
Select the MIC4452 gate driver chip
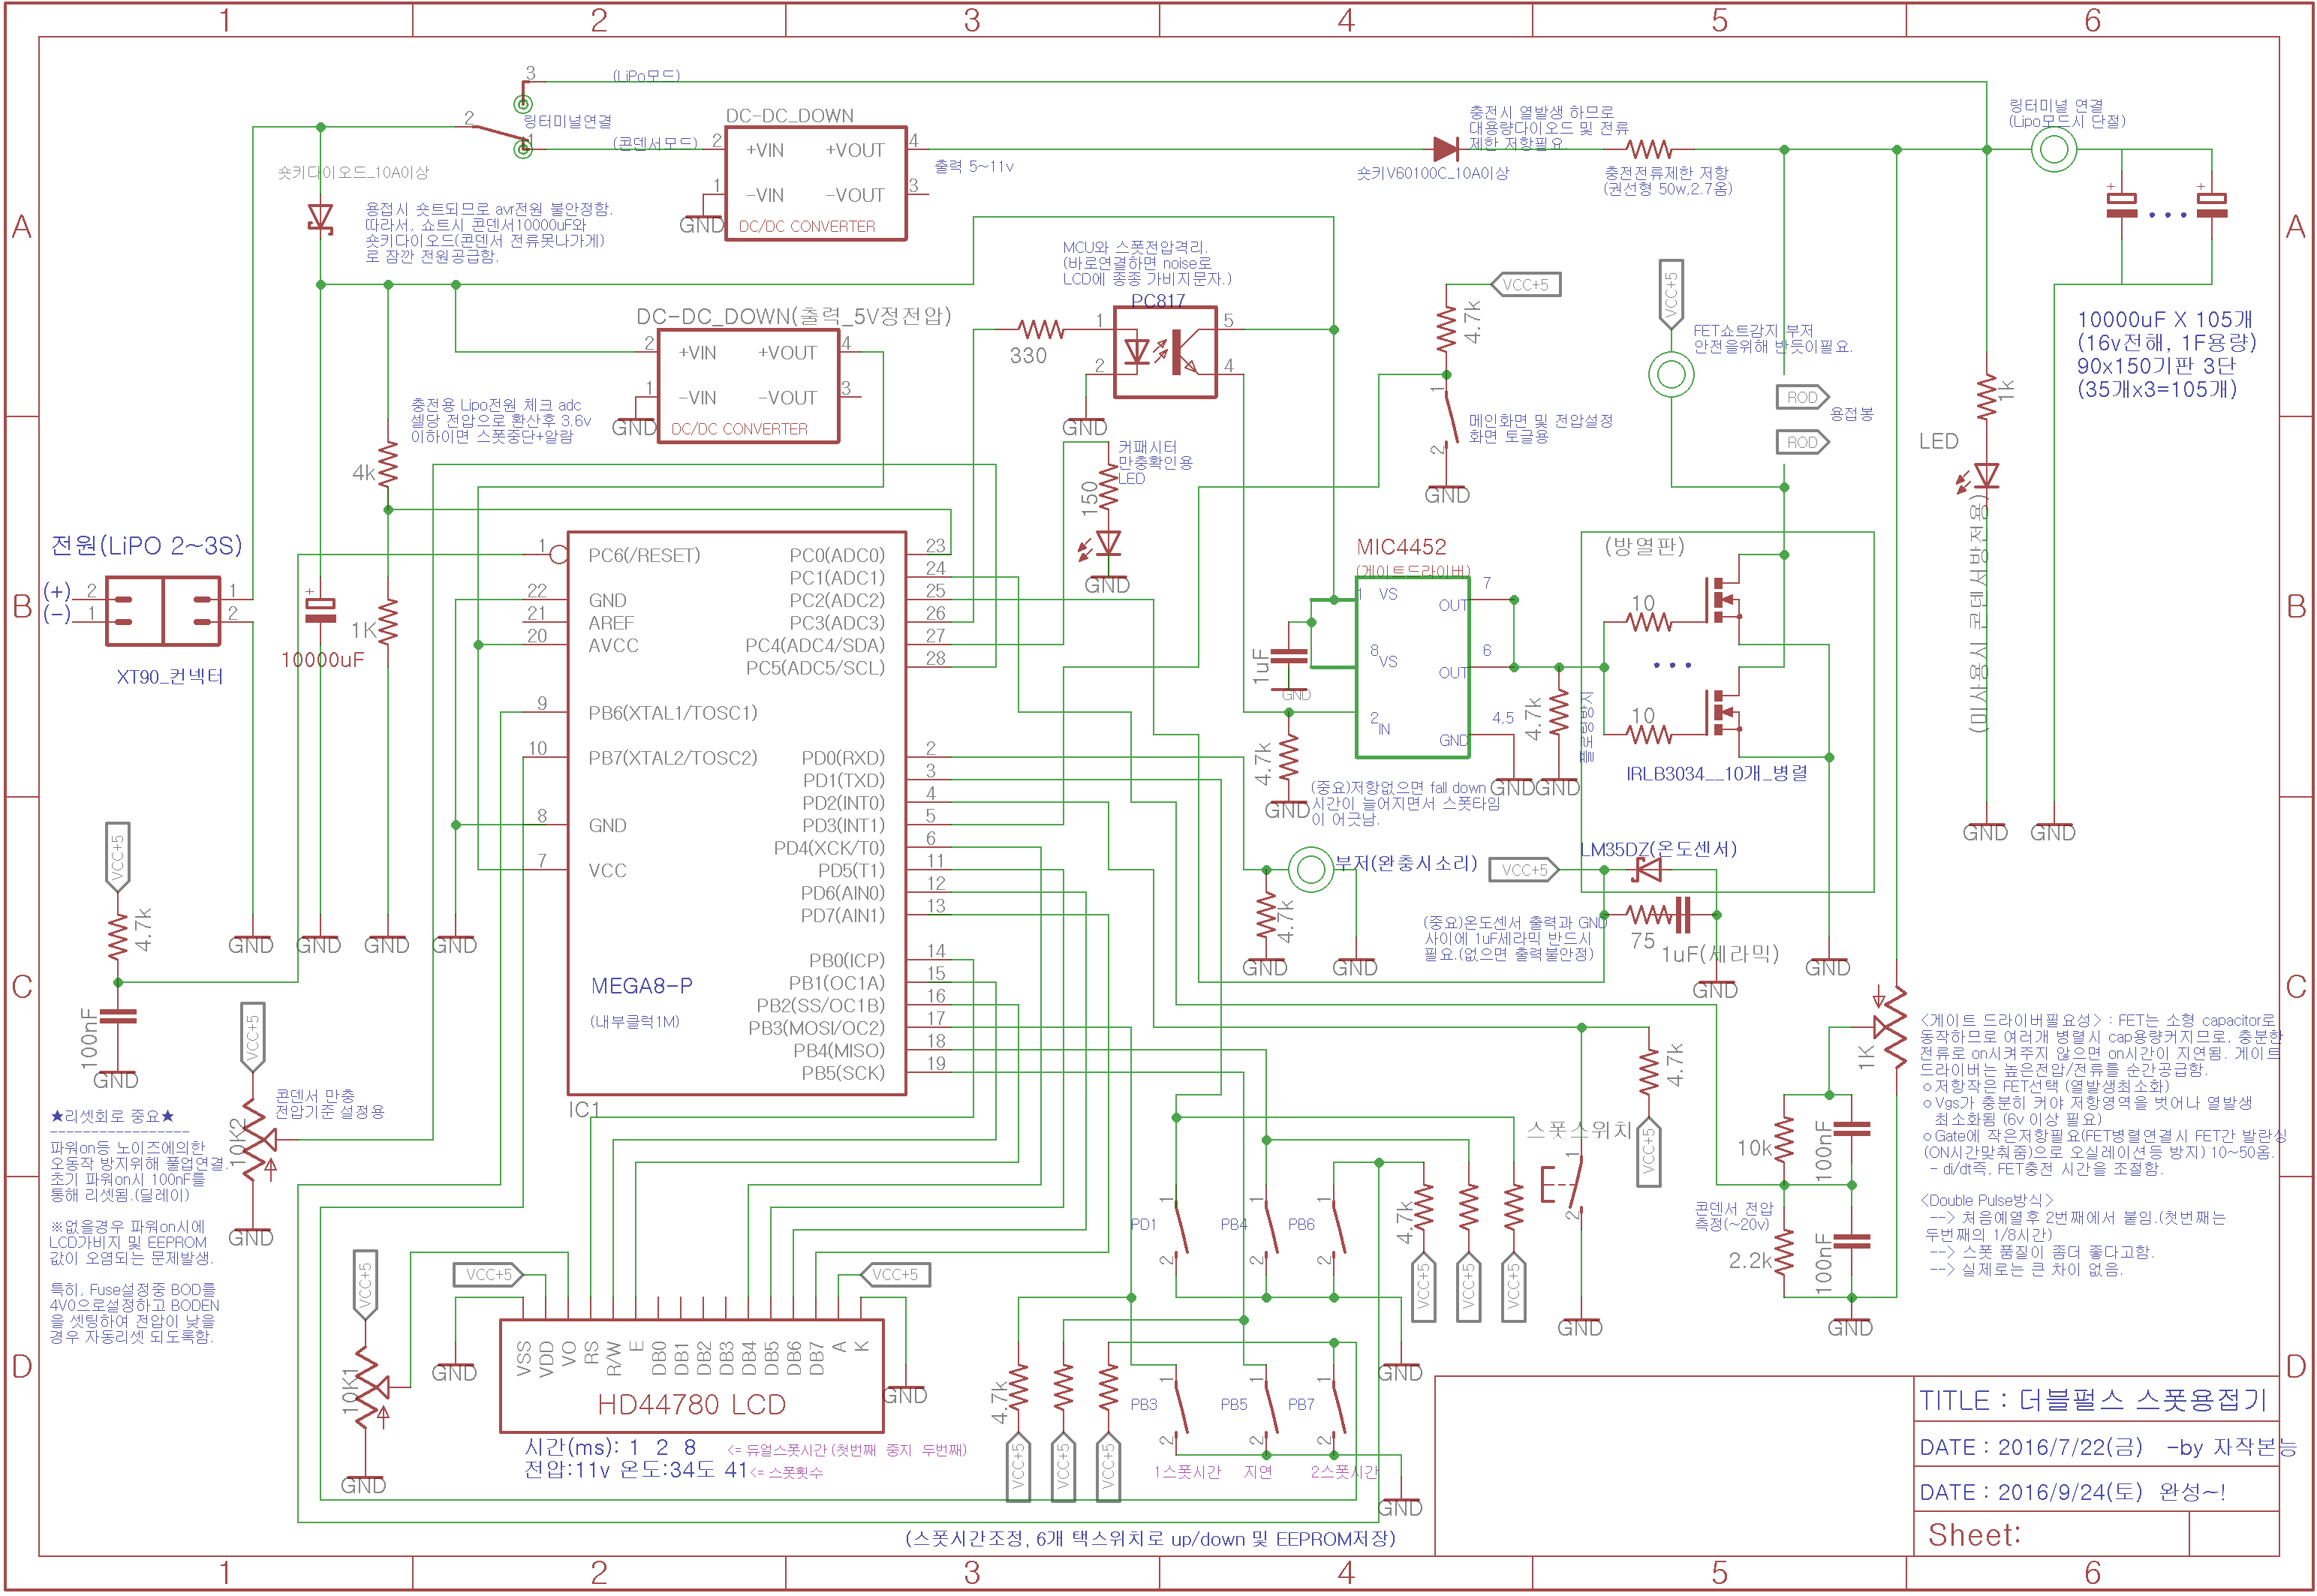pos(1412,667)
